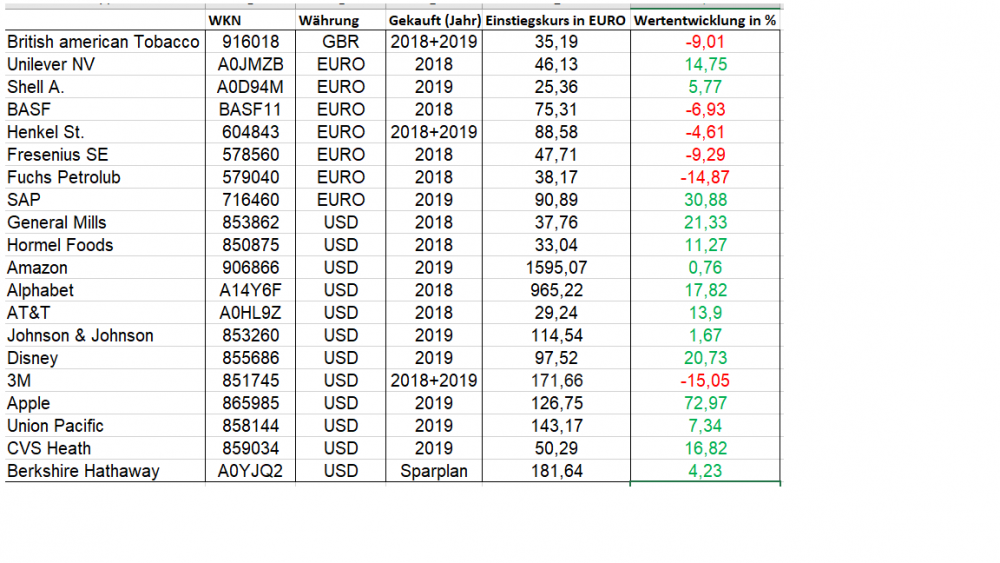Select Amazon entry price 1595,07
The width and height of the screenshot is (1000, 563).
557,268
